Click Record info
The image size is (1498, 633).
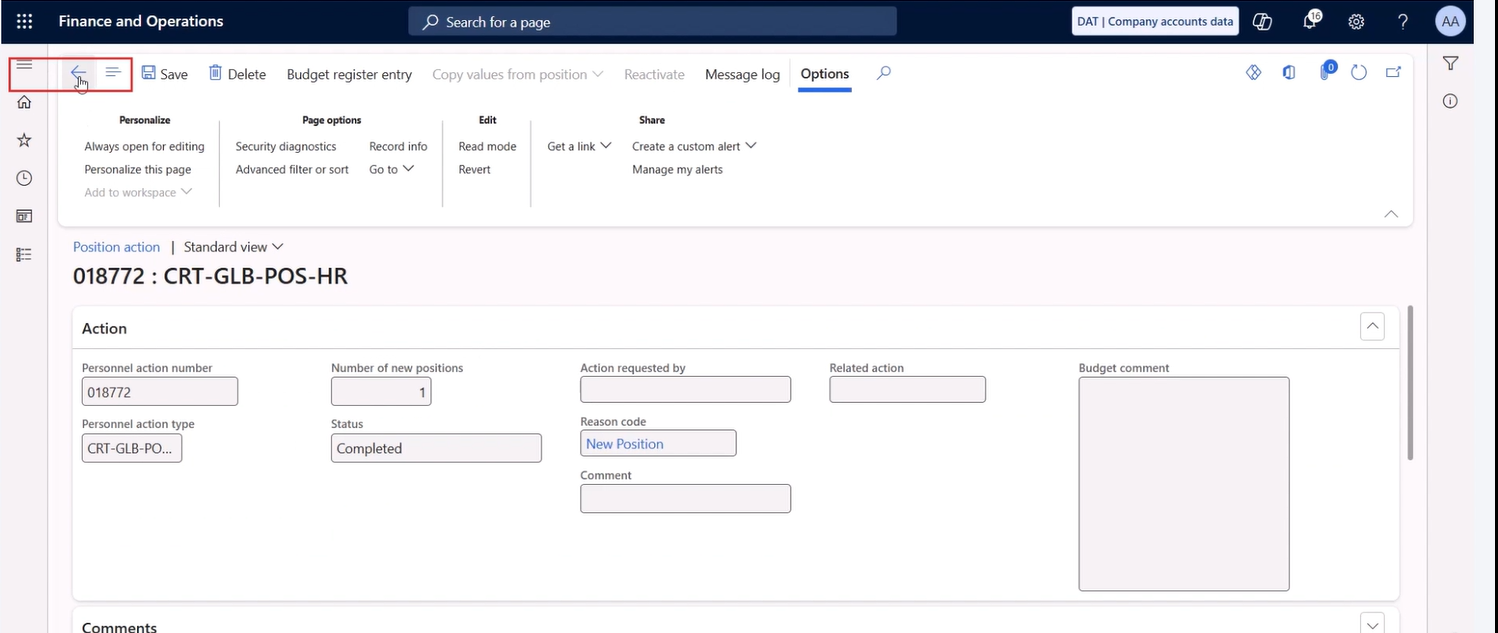[398, 146]
